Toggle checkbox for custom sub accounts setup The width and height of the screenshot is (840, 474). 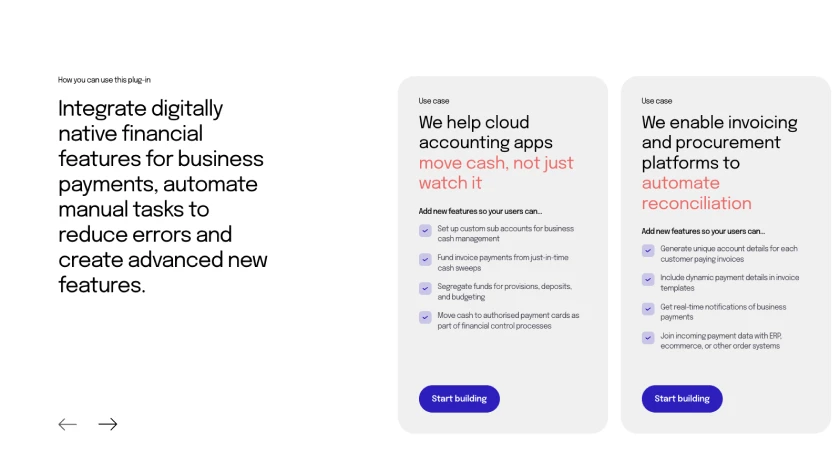click(x=425, y=230)
